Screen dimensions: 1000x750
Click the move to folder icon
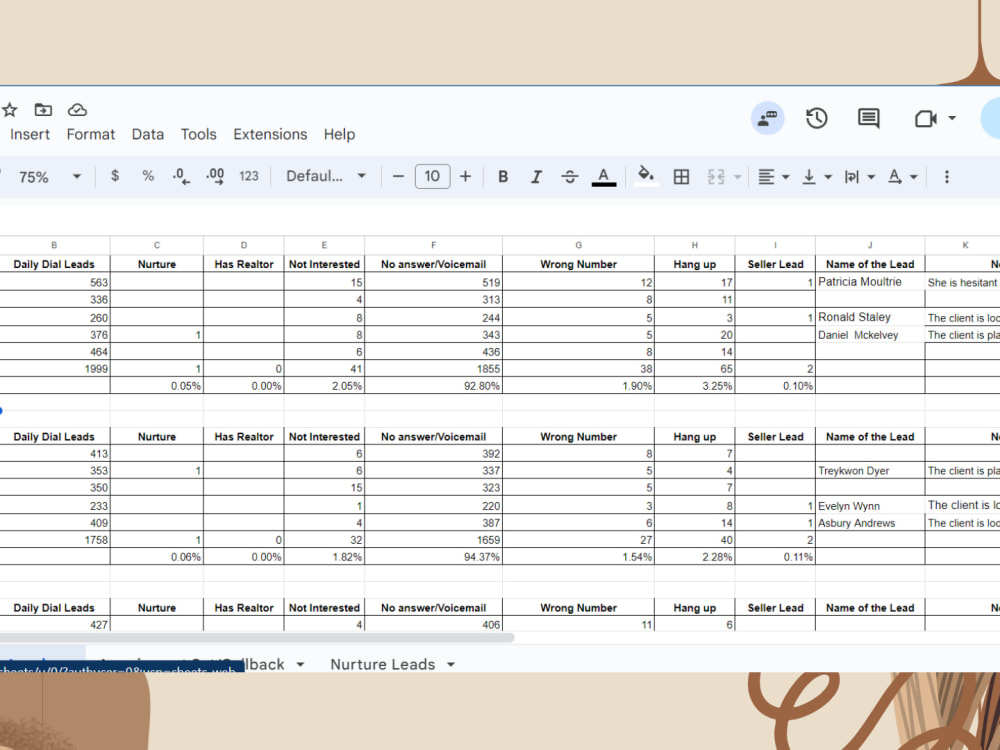(43, 110)
